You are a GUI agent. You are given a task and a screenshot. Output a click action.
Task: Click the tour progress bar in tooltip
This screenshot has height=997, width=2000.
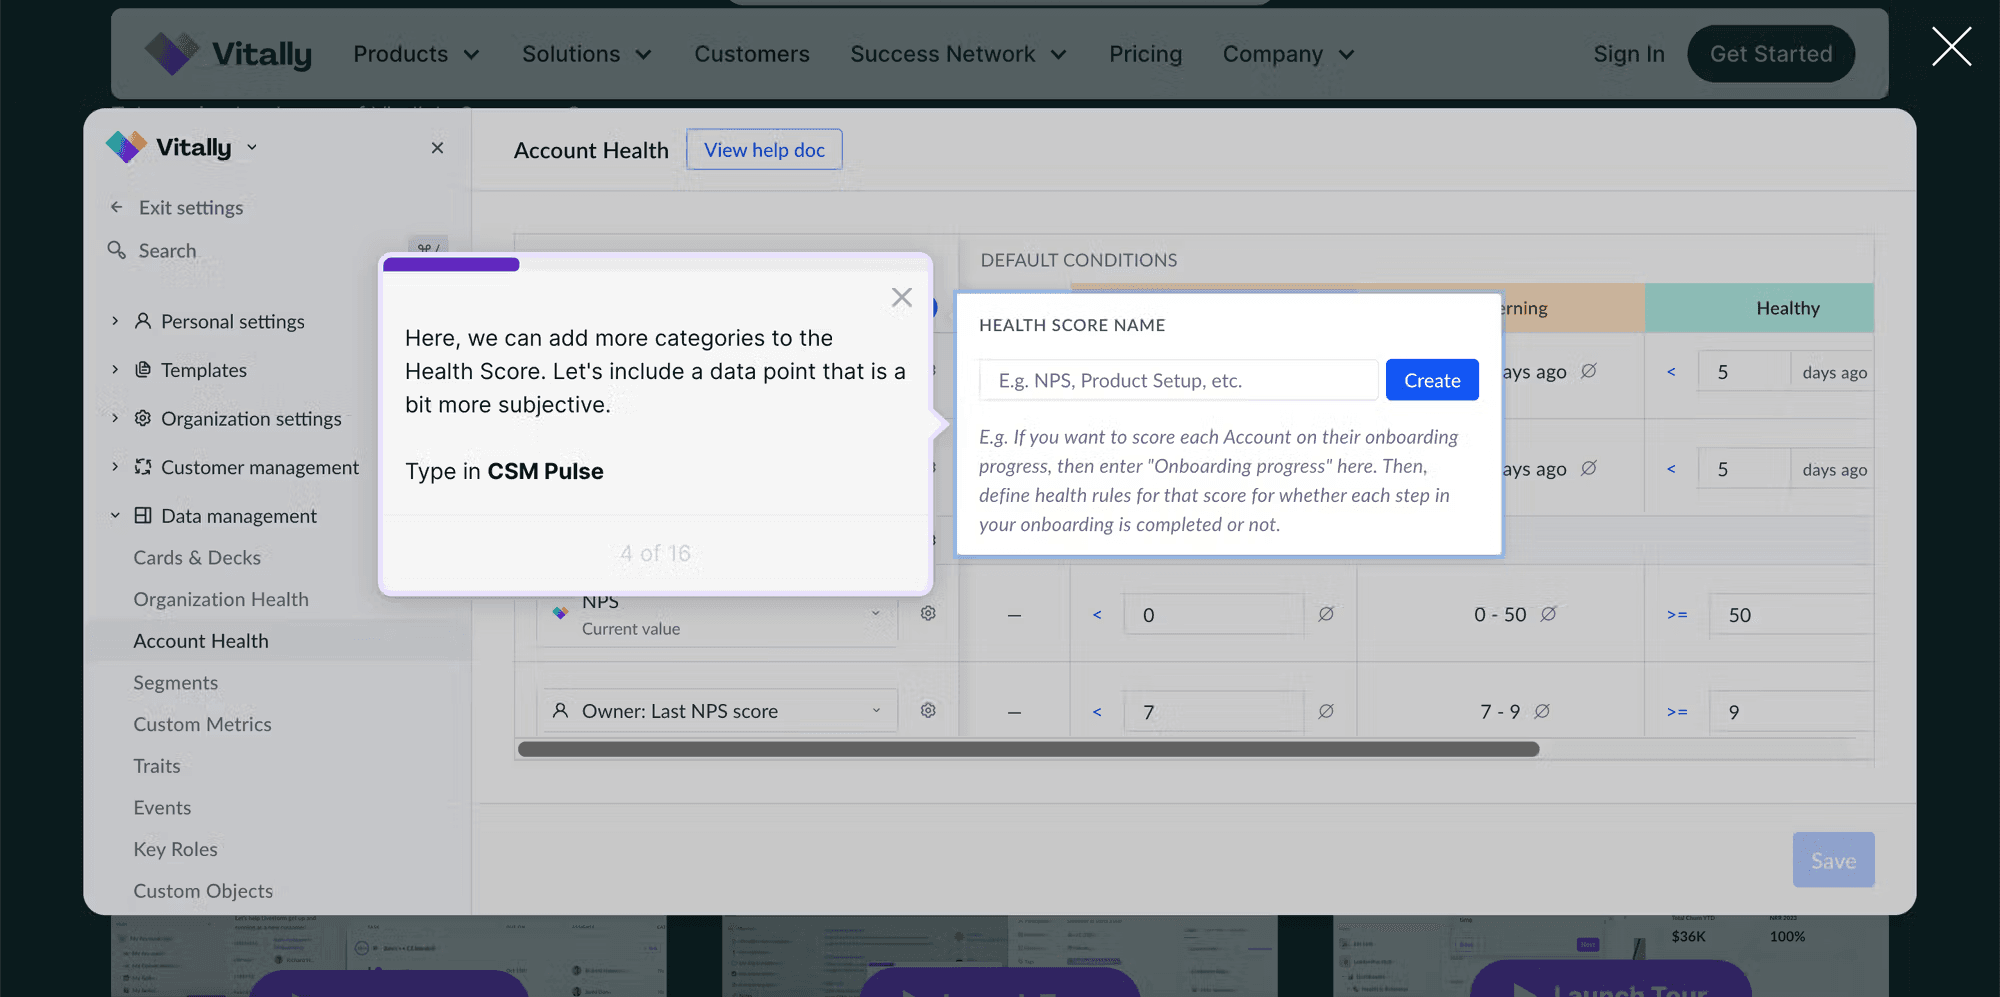coord(656,265)
